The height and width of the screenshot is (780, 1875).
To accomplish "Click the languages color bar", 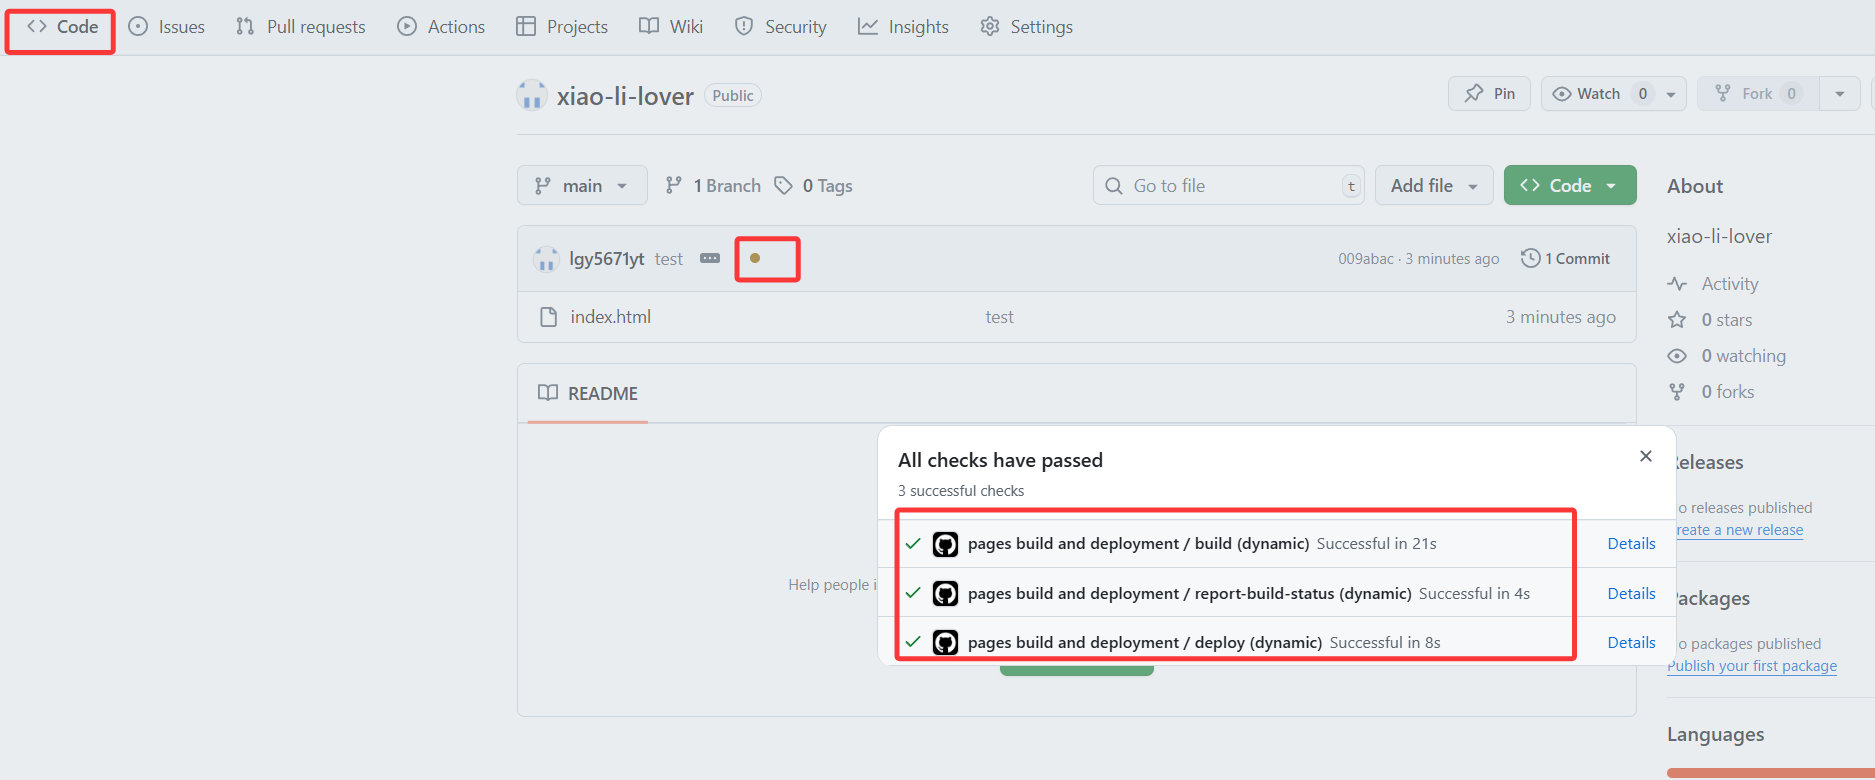I will pyautogui.click(x=1771, y=773).
